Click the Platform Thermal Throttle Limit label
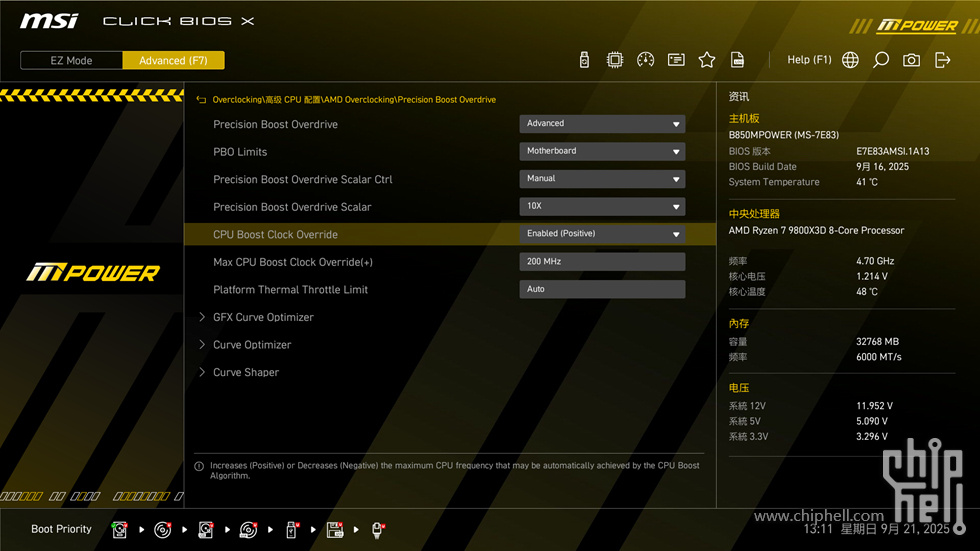980x551 pixels. pyautogui.click(x=291, y=290)
